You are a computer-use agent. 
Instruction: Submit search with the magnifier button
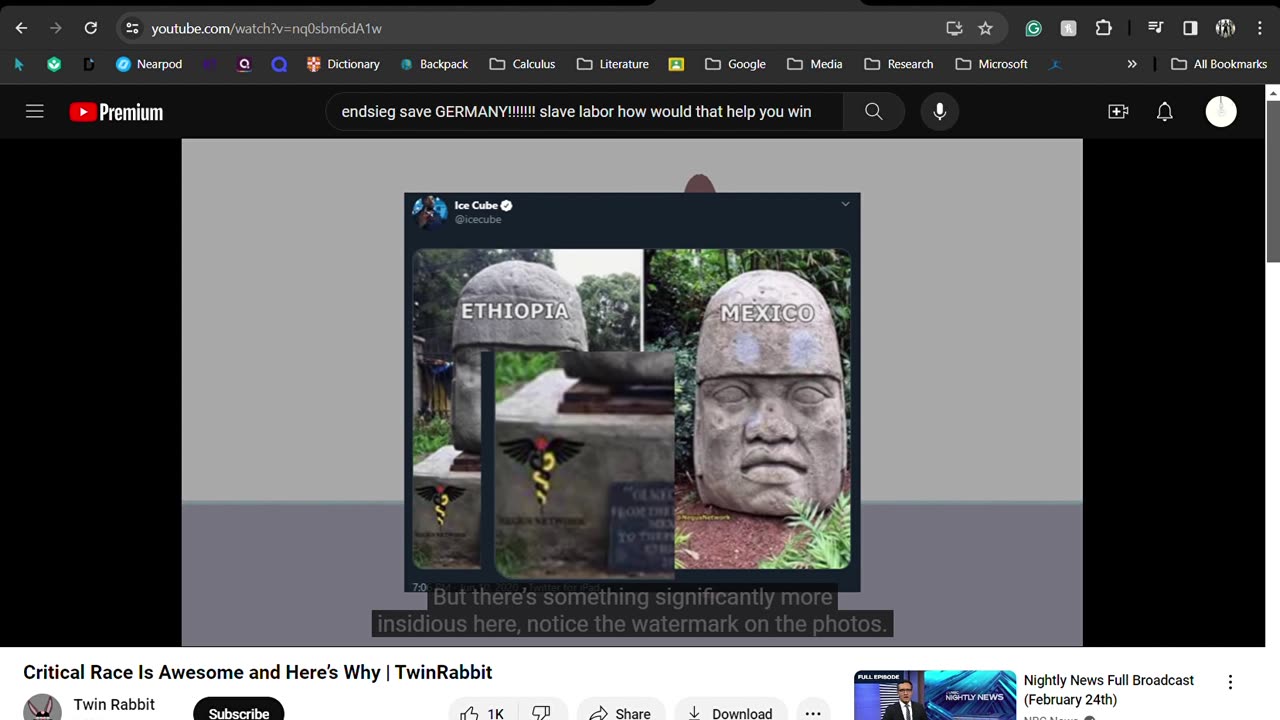pyautogui.click(x=874, y=112)
